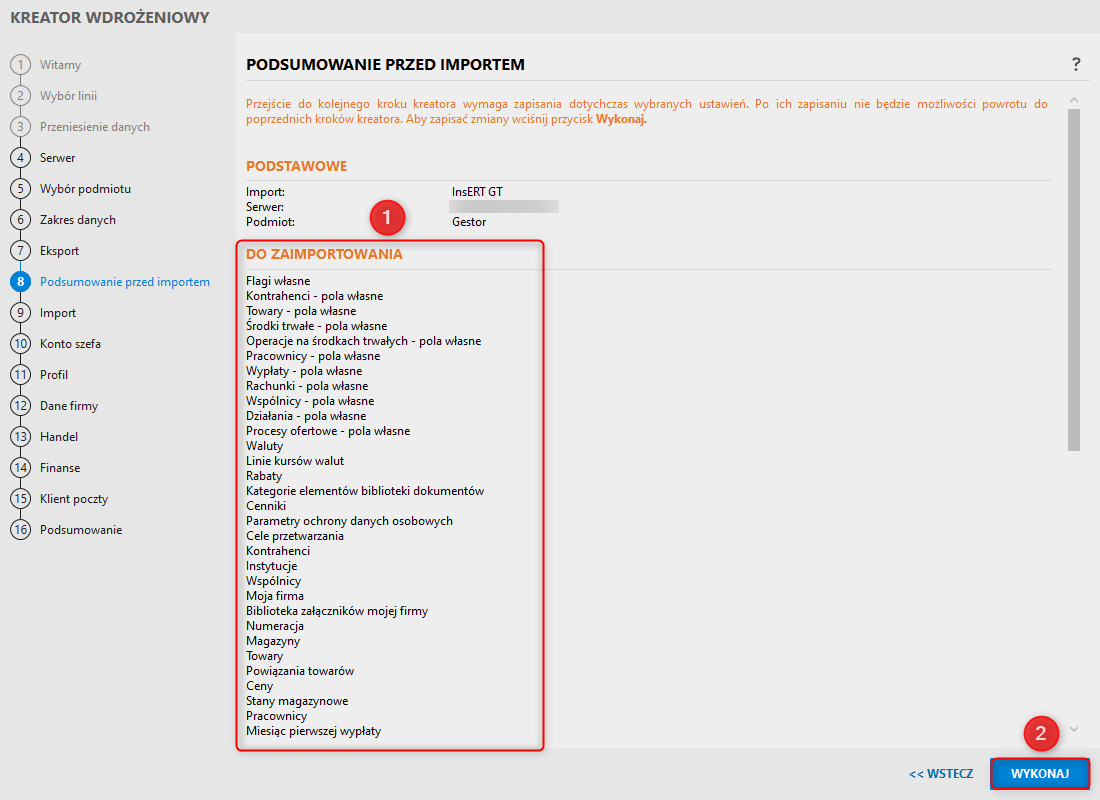Screen dimensions: 1100x800
Task: Select step 7 circle icon Eksport
Action: [x=20, y=251]
